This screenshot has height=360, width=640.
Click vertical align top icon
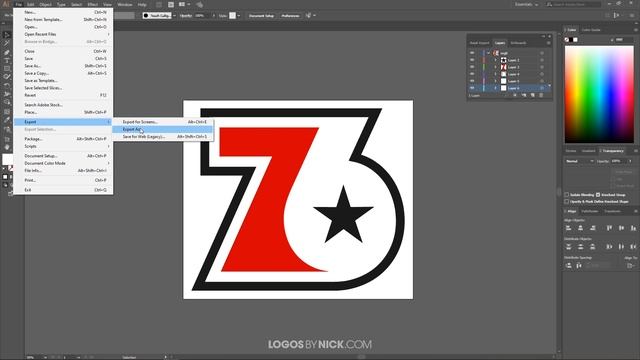(x=609, y=228)
